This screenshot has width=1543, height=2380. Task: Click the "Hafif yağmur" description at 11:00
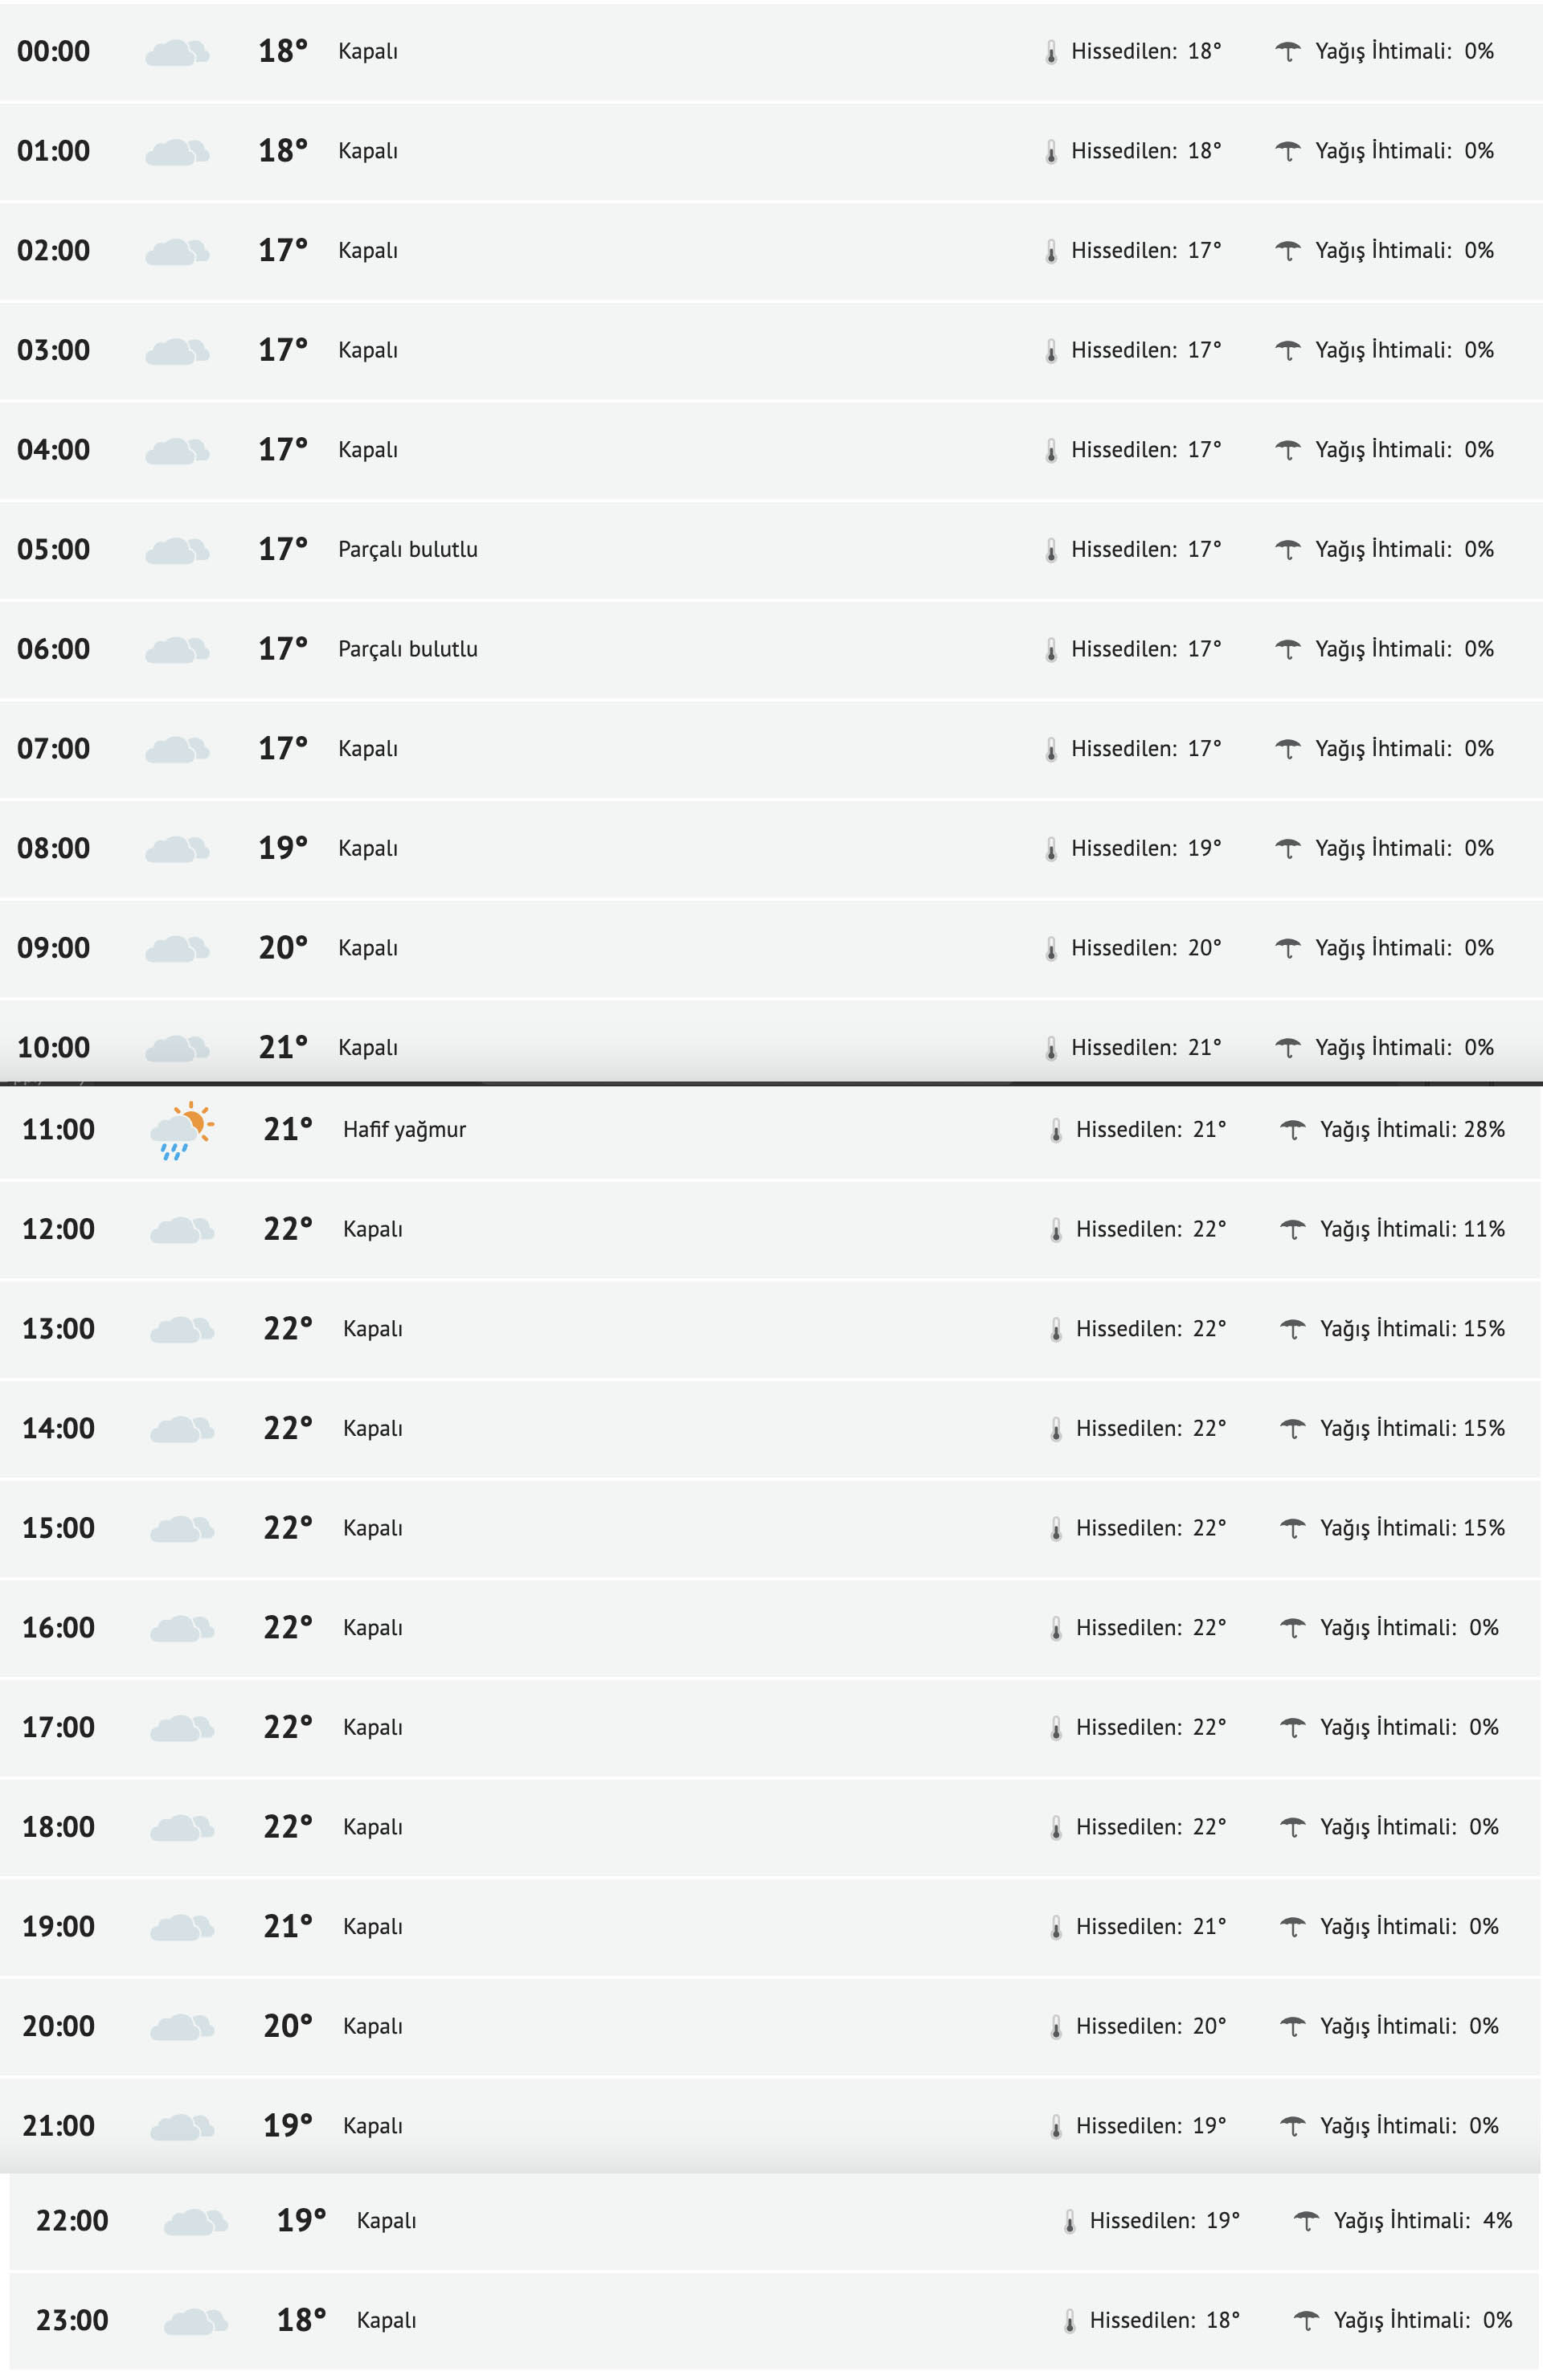(404, 1130)
